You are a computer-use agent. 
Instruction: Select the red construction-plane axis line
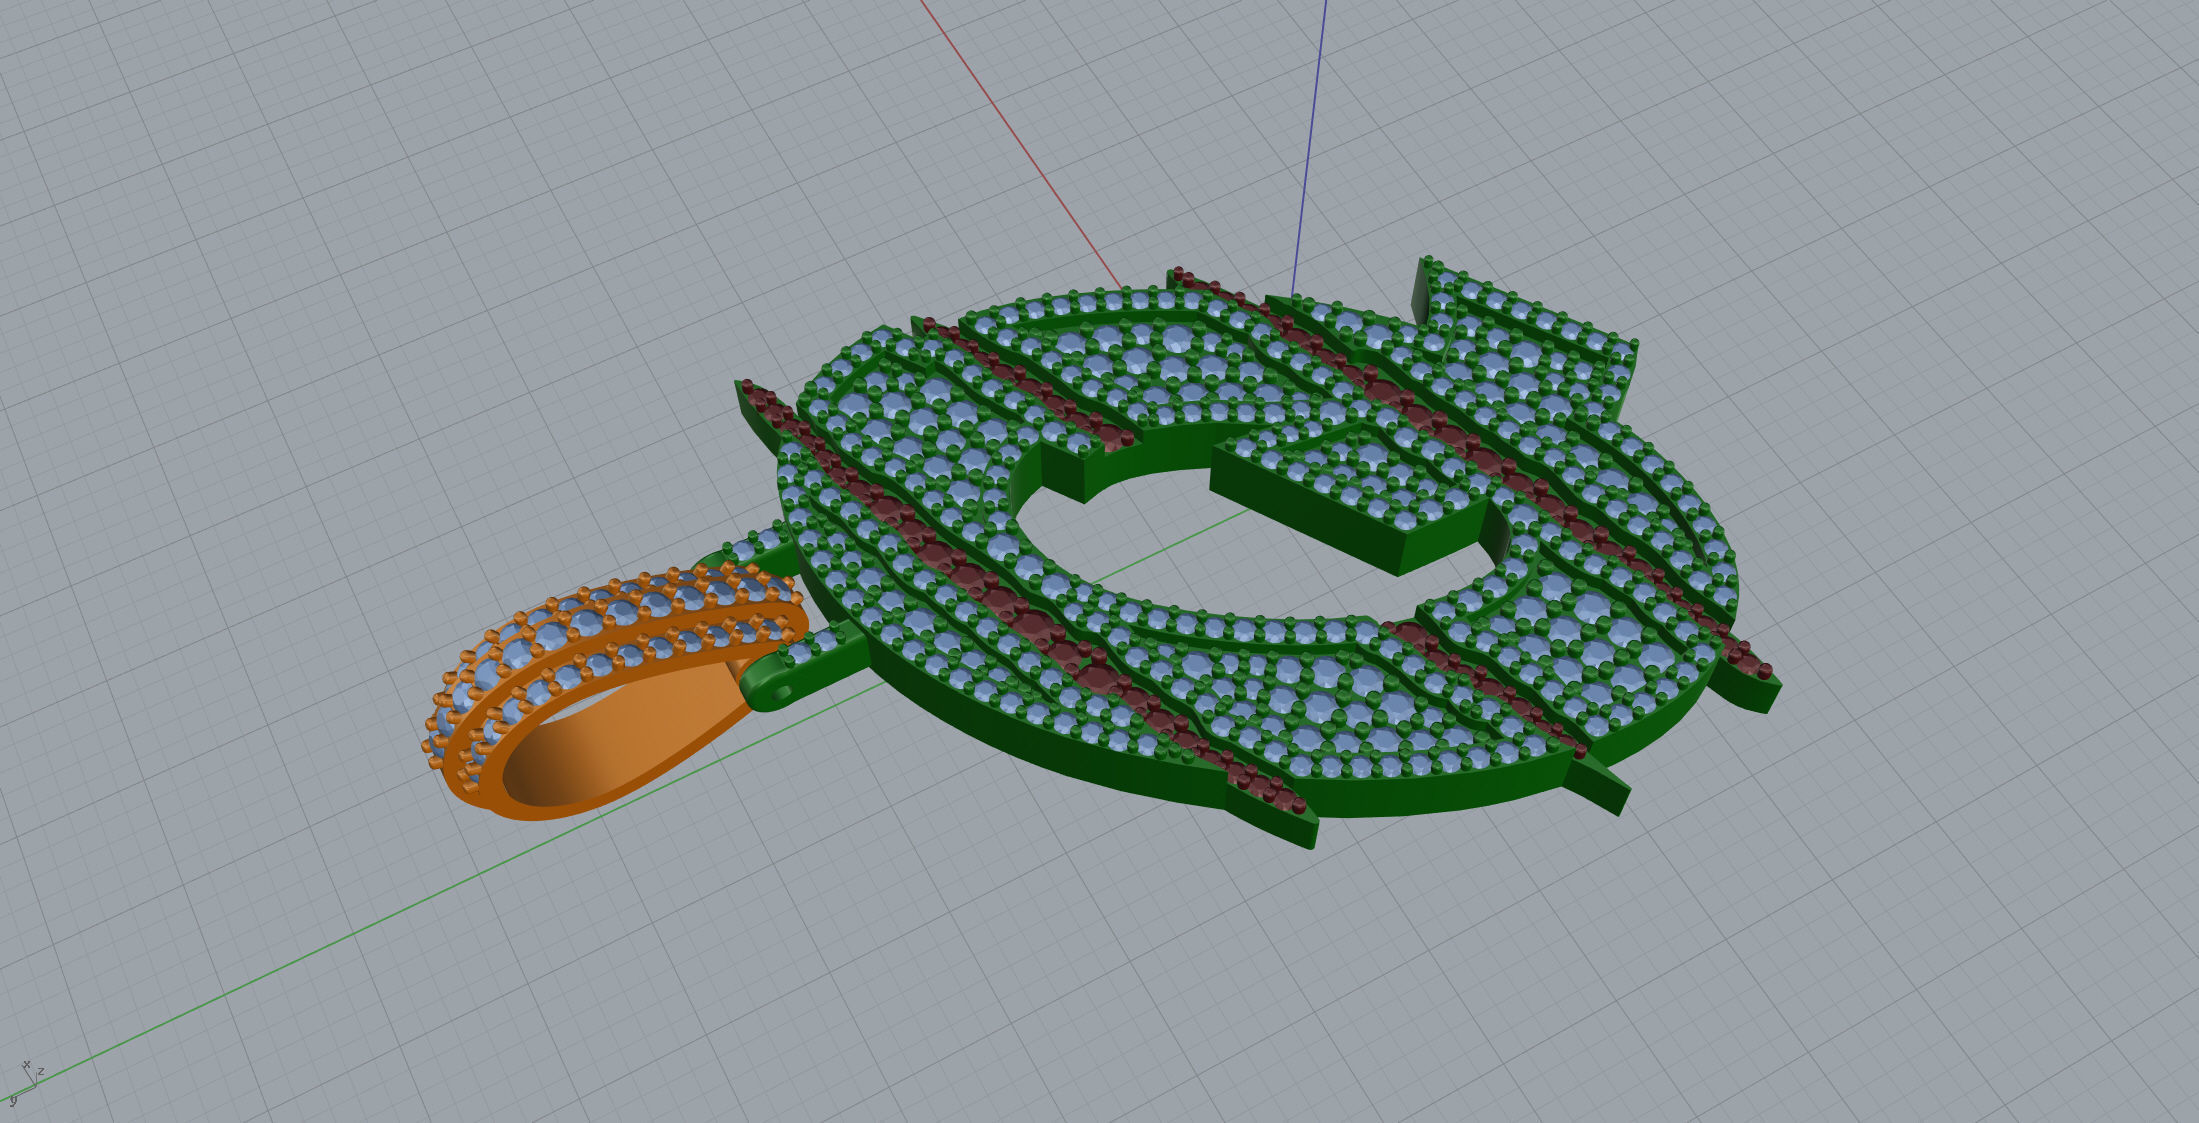click(x=1021, y=146)
